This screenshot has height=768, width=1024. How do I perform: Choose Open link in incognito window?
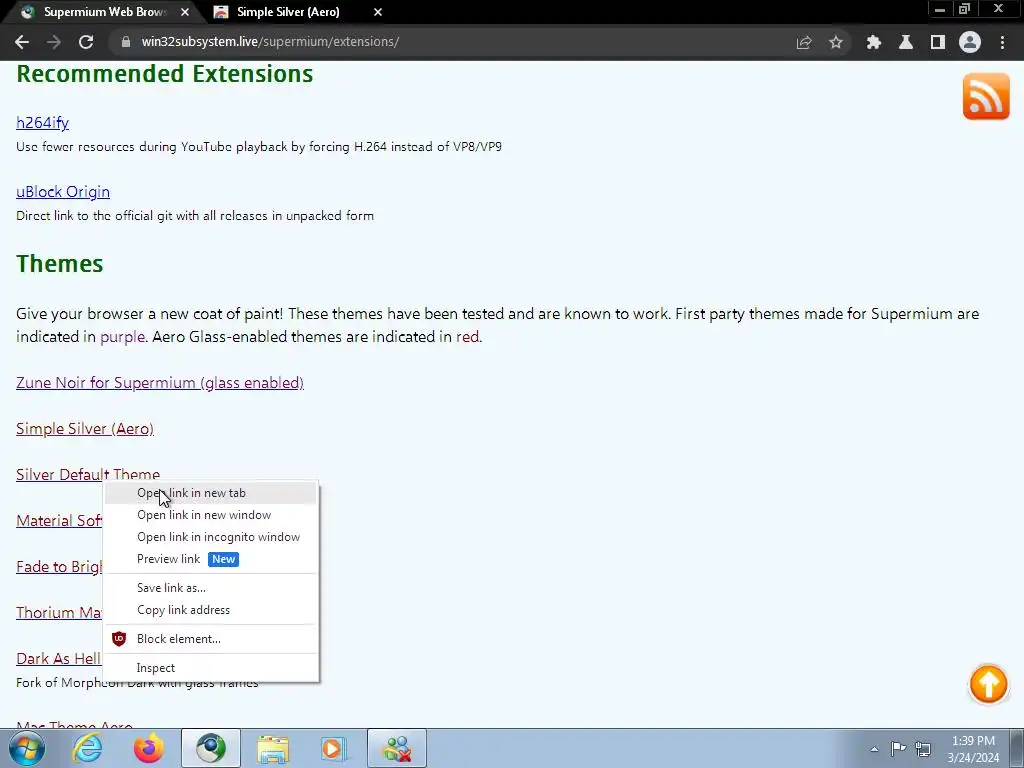click(210, 537)
